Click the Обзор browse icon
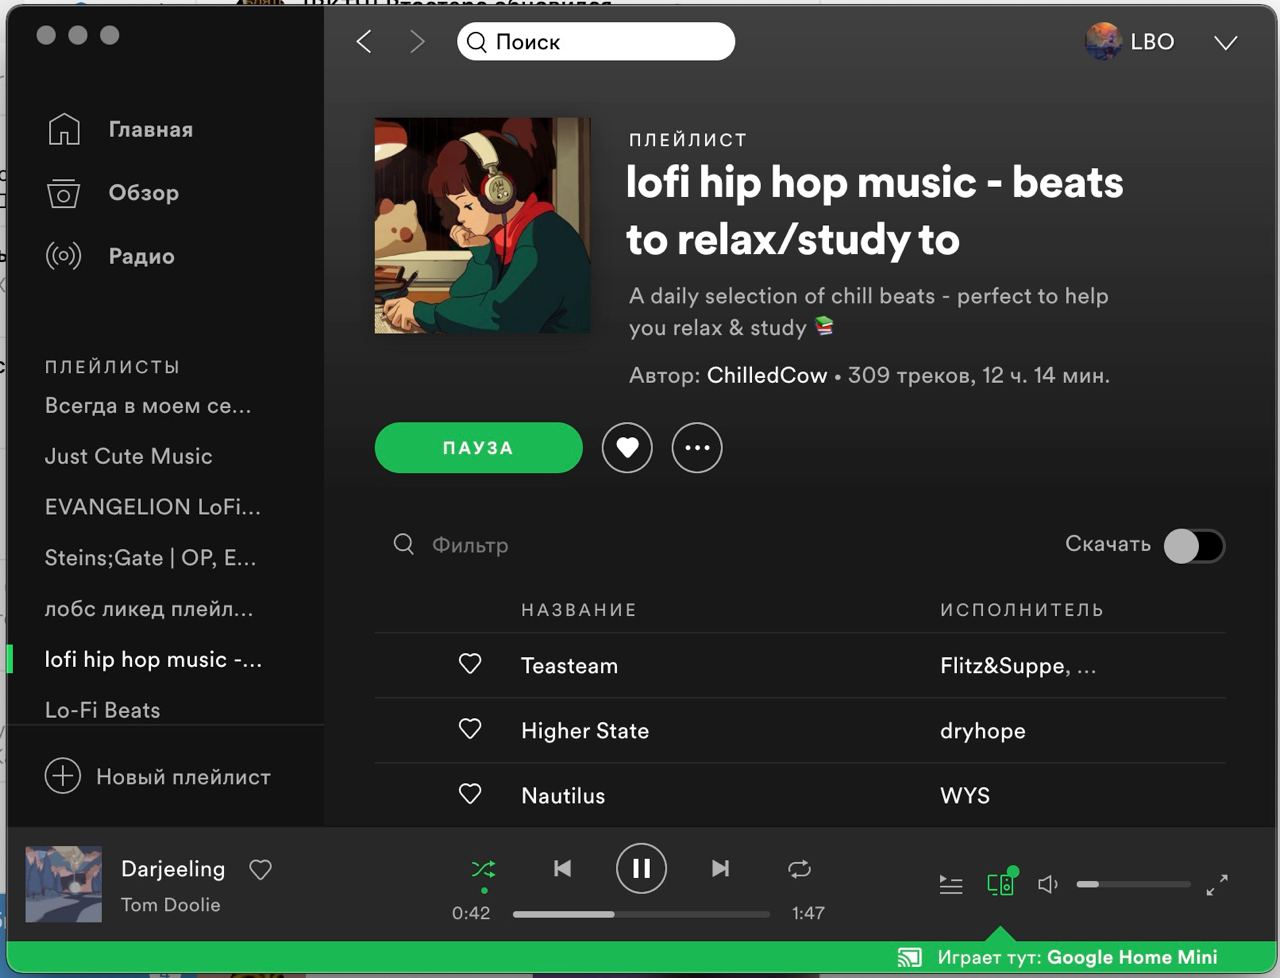Image resolution: width=1280 pixels, height=978 pixels. 64,193
